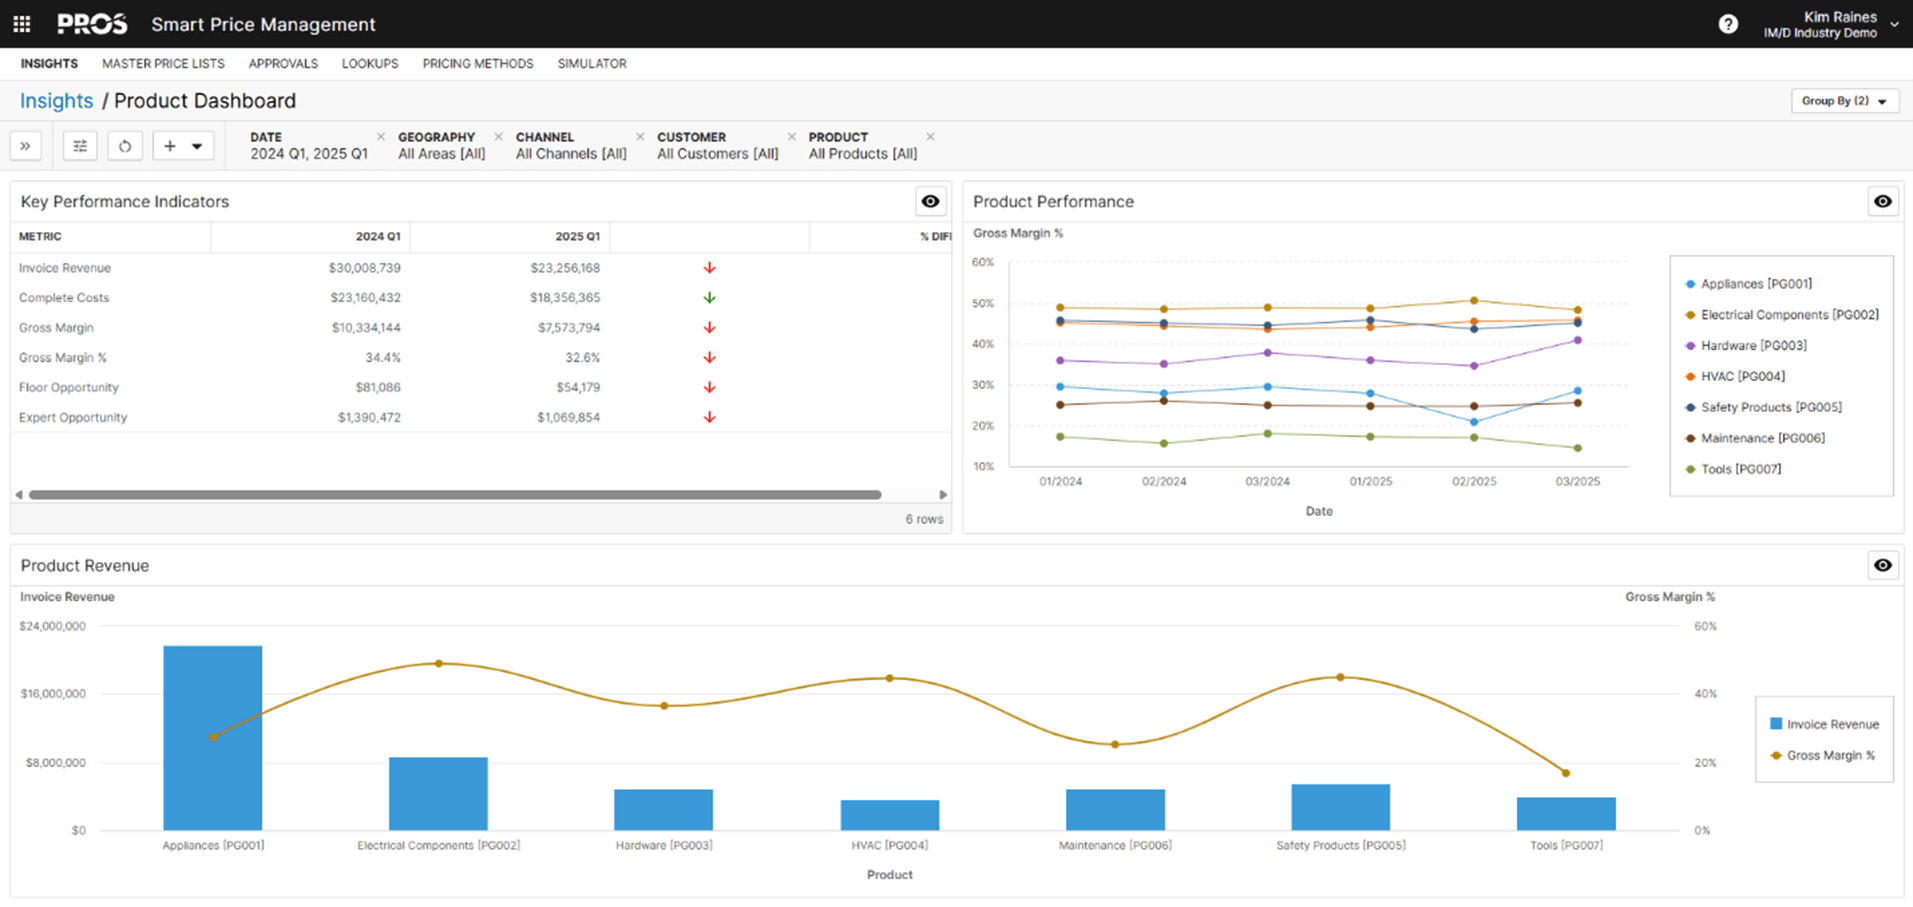This screenshot has height=907, width=1913.
Task: Select the Approvals menu item
Action: pyautogui.click(x=283, y=63)
